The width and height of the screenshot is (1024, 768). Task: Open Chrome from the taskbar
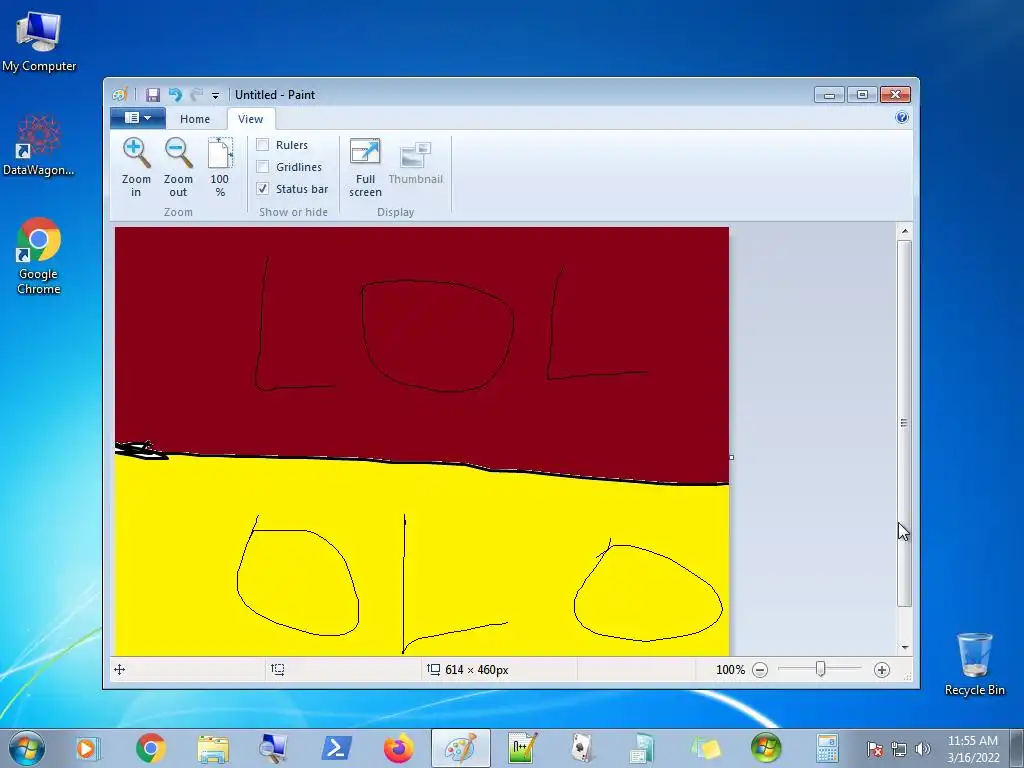coord(150,748)
